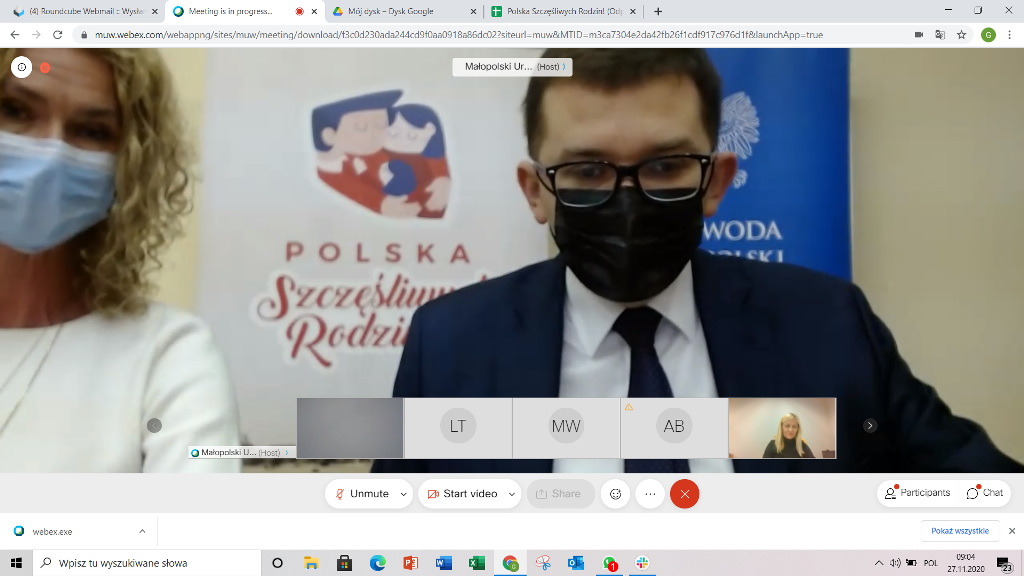This screenshot has height=576, width=1024.
Task: Click the POL language indicator
Action: pos(931,563)
